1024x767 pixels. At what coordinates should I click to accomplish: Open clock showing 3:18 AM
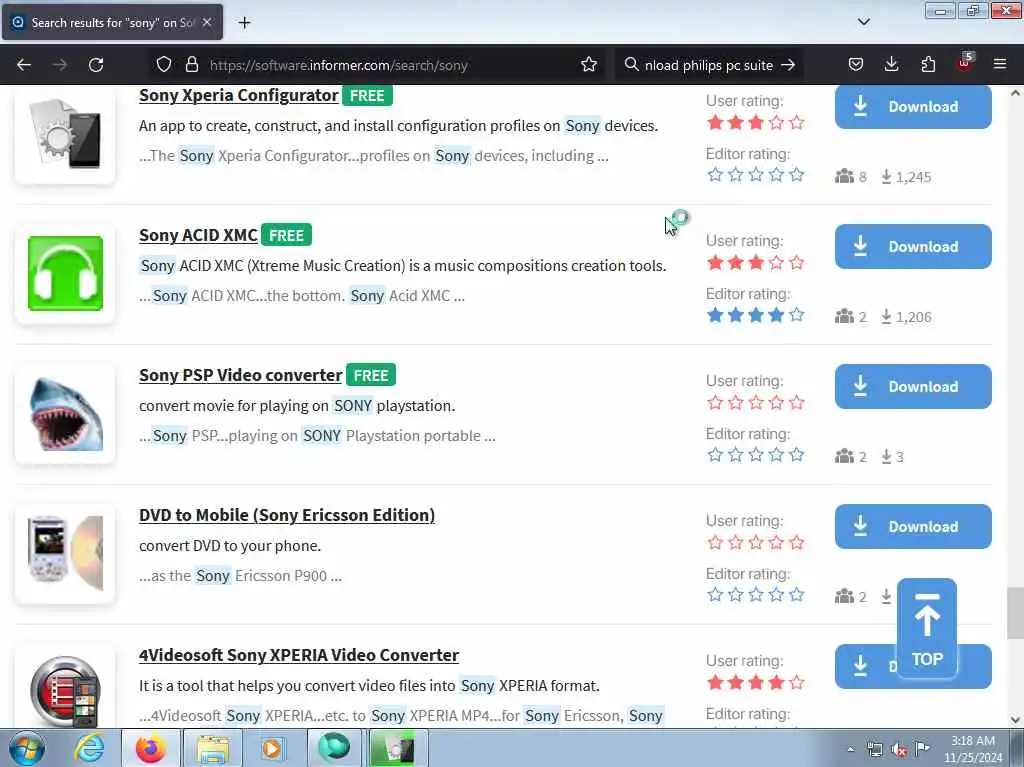[972, 749]
